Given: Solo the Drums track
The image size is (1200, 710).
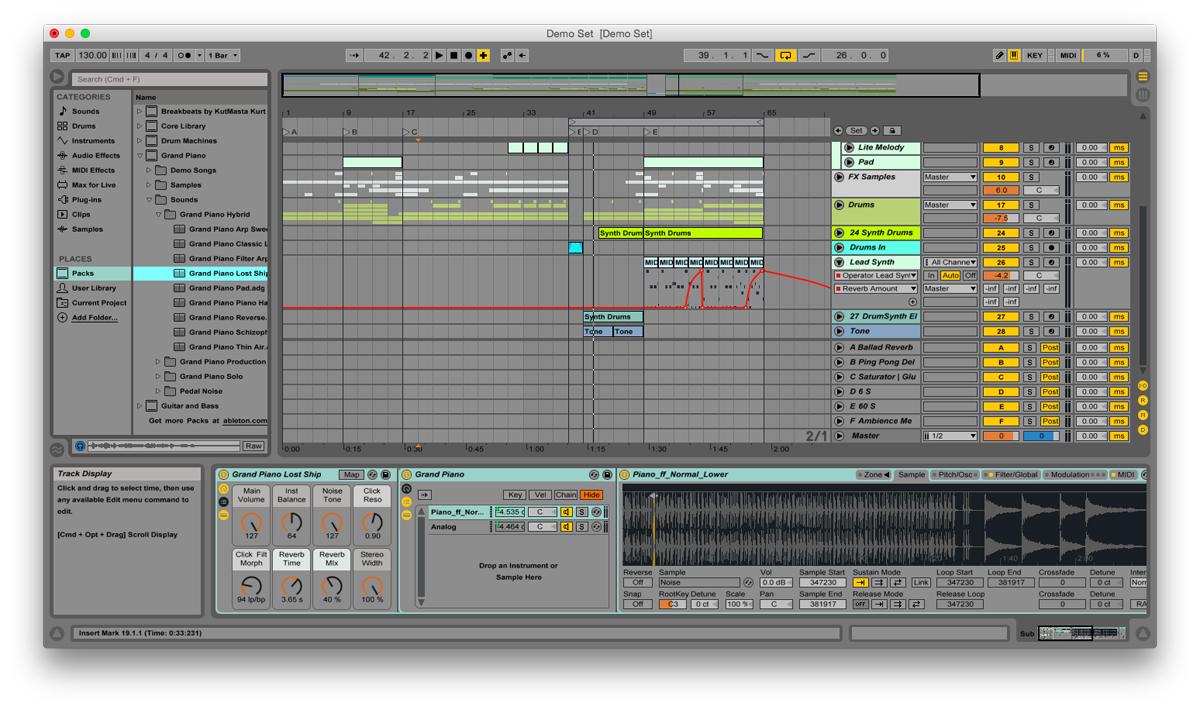Looking at the screenshot, I should pyautogui.click(x=1031, y=204).
